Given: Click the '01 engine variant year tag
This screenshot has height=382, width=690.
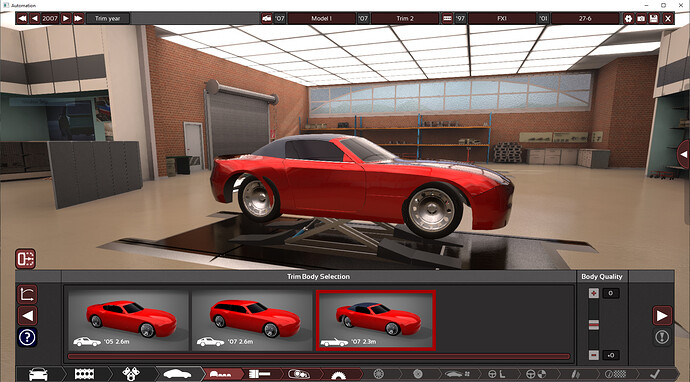Looking at the screenshot, I should click(x=543, y=18).
